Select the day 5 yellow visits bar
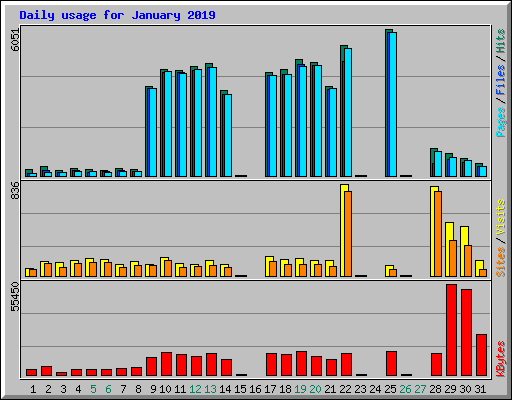This screenshot has height=400, width=512. [x=87, y=267]
